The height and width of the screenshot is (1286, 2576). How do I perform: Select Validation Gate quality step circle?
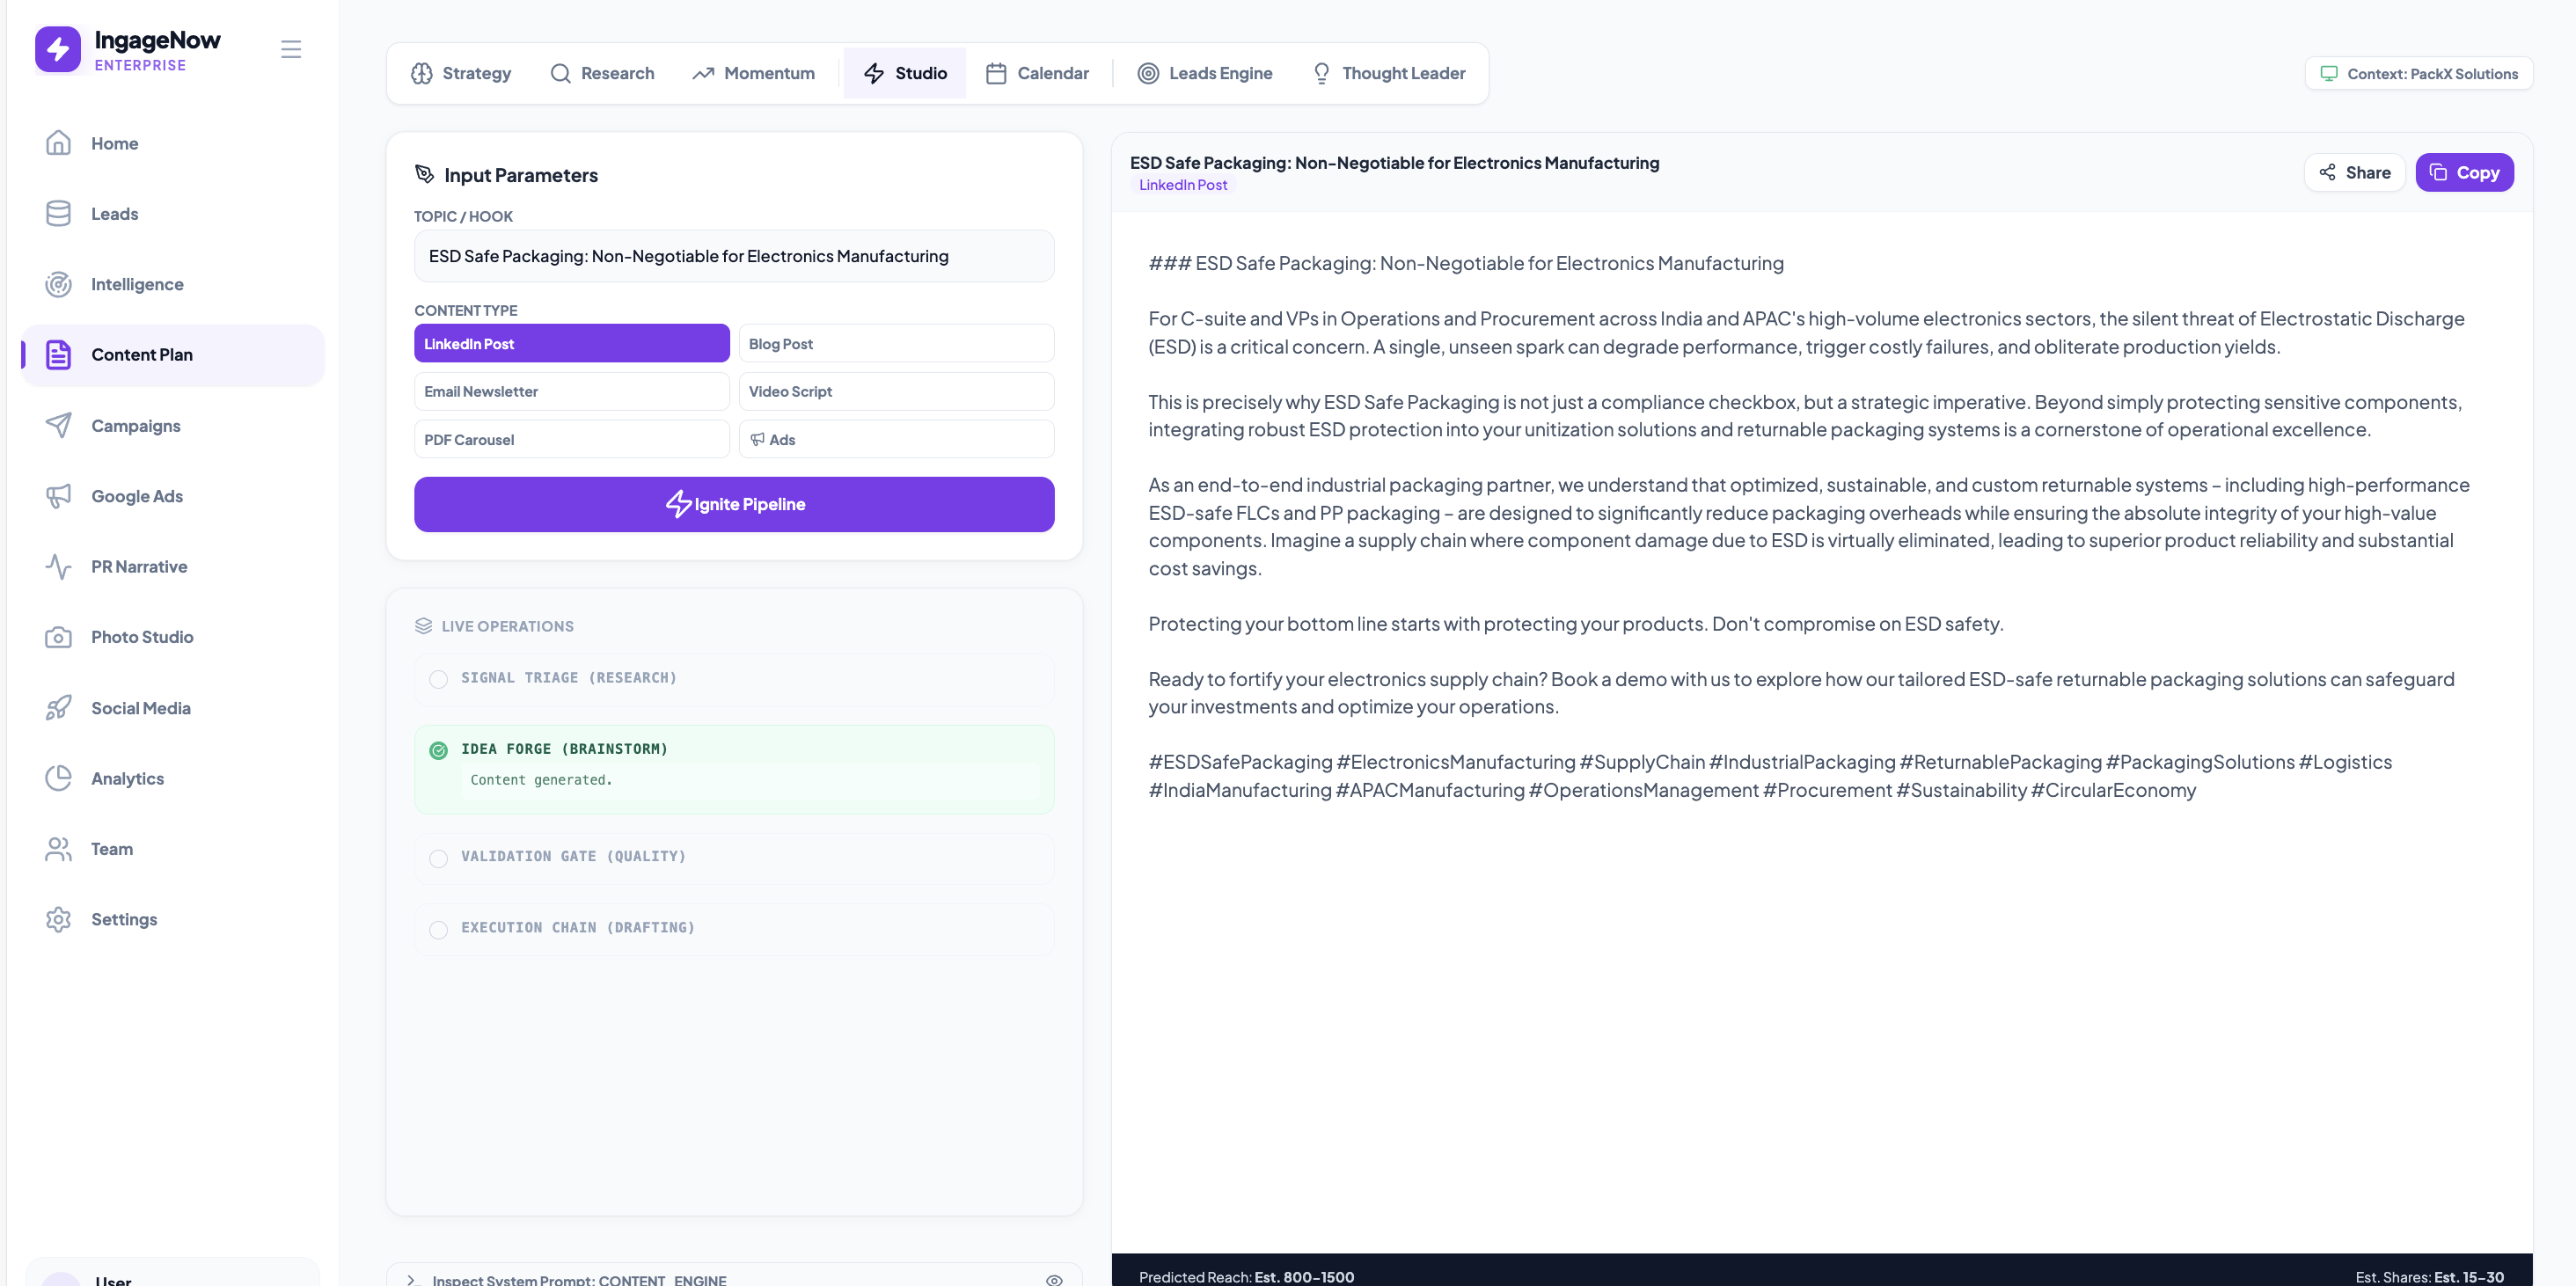pyautogui.click(x=438, y=858)
